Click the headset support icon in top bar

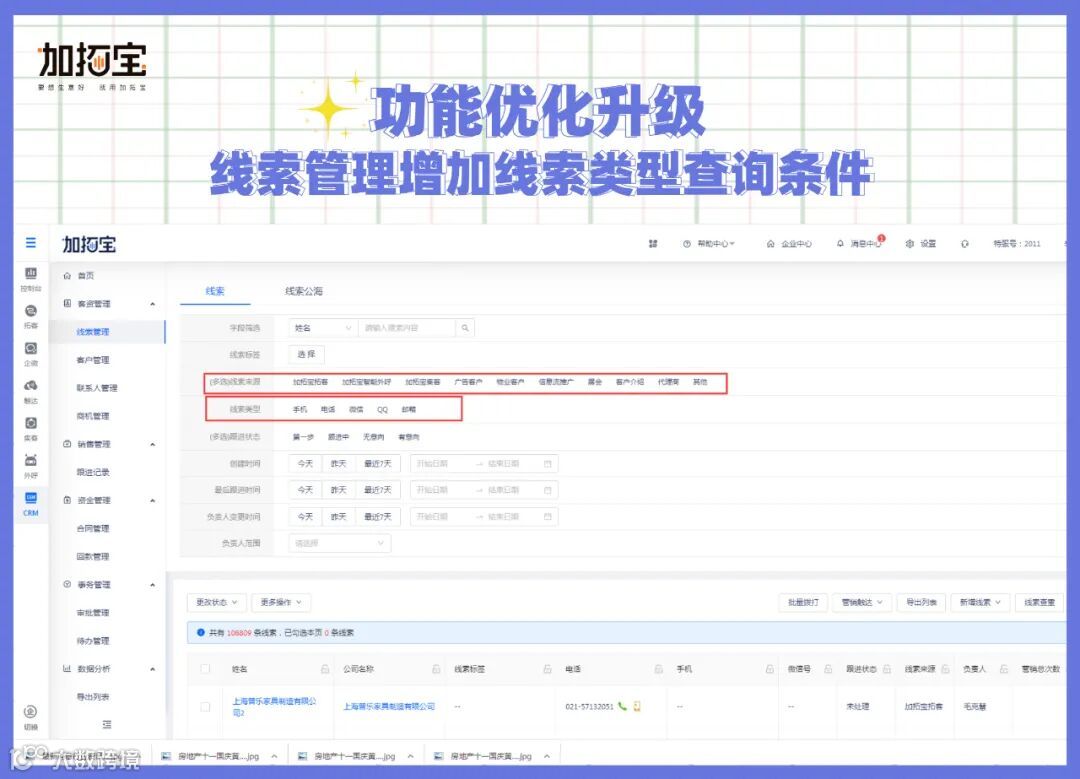click(x=965, y=244)
